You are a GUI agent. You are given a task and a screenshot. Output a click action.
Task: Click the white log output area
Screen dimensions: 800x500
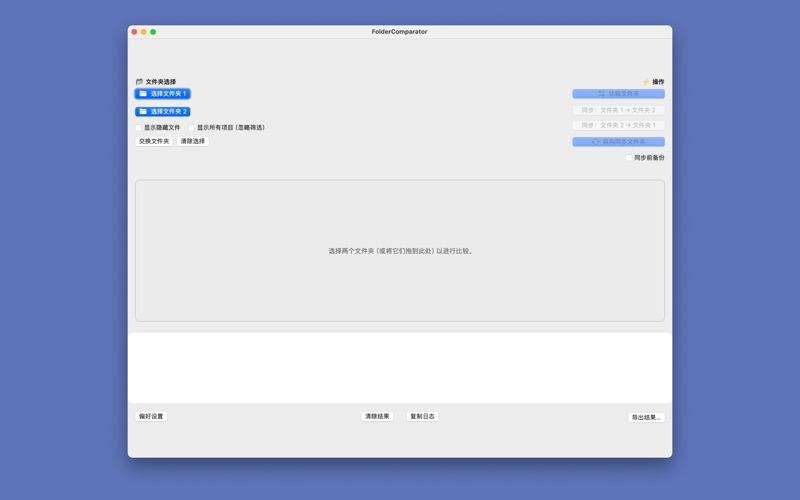coord(400,368)
